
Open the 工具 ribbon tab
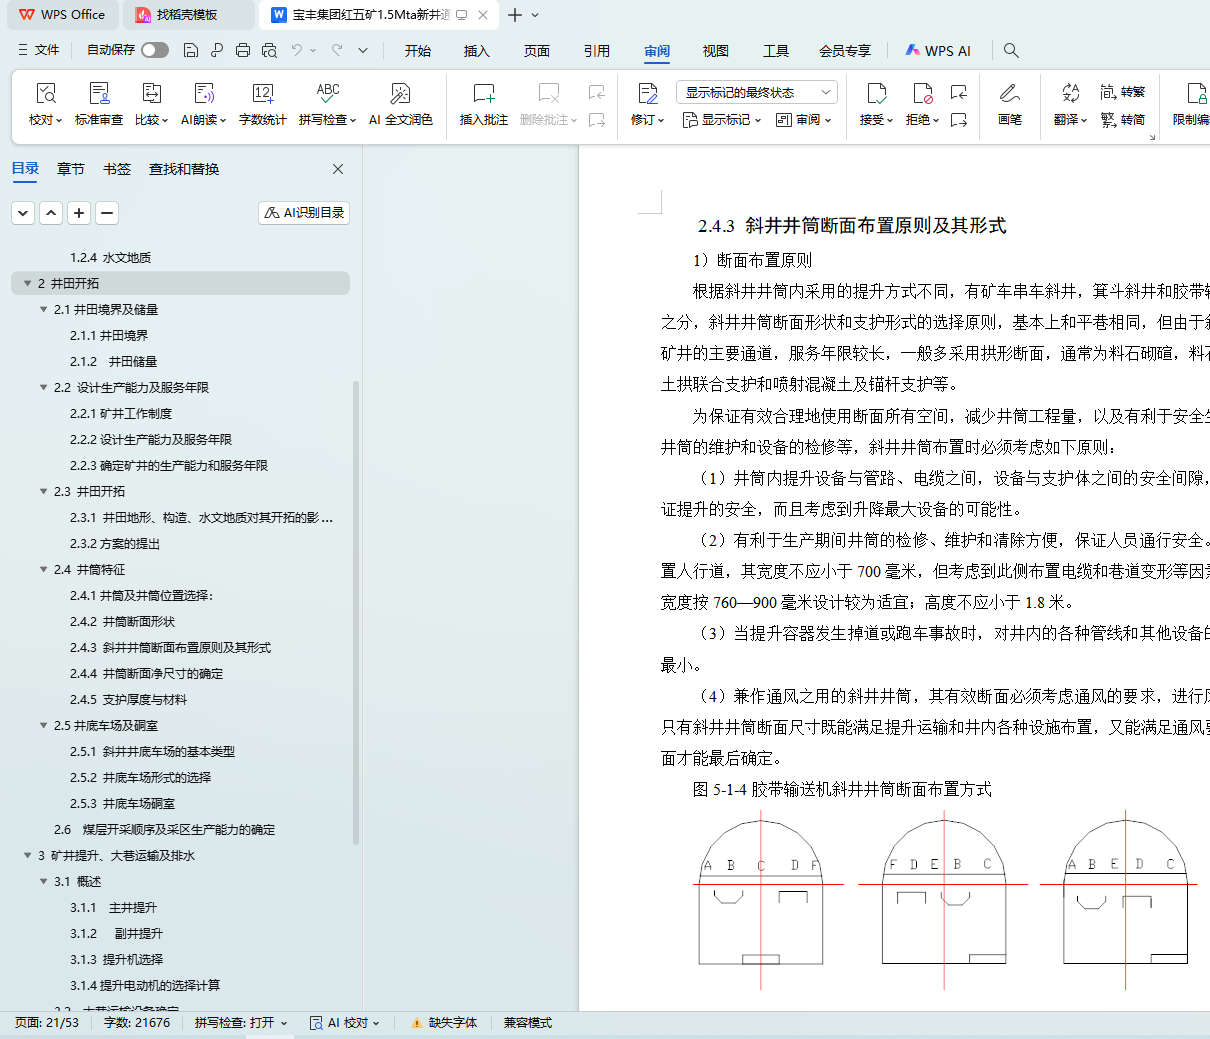tap(776, 51)
